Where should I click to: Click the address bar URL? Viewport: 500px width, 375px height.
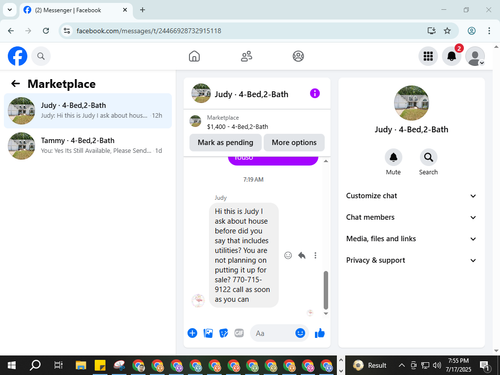tap(149, 31)
